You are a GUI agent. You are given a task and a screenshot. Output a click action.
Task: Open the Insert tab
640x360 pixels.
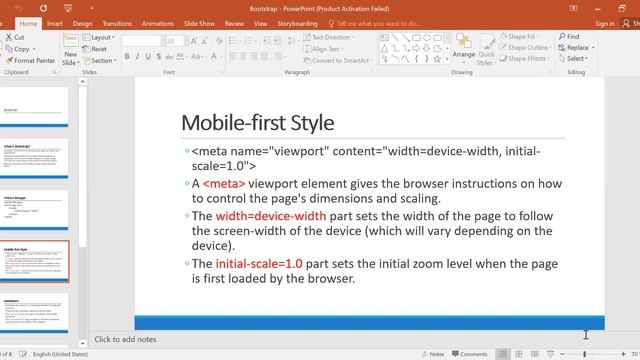click(x=55, y=24)
